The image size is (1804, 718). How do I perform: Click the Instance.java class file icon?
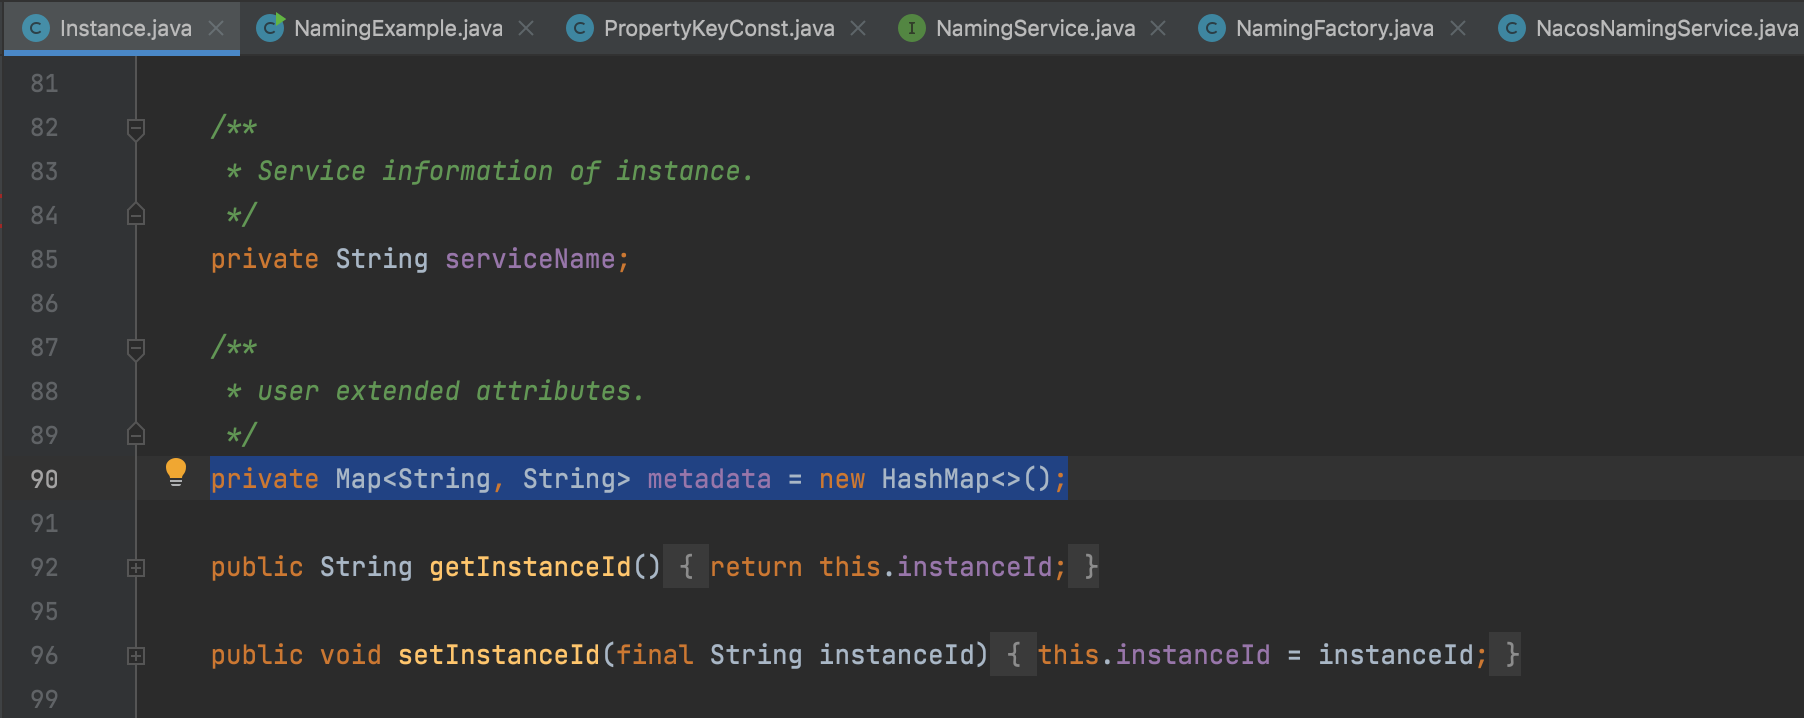point(36,28)
